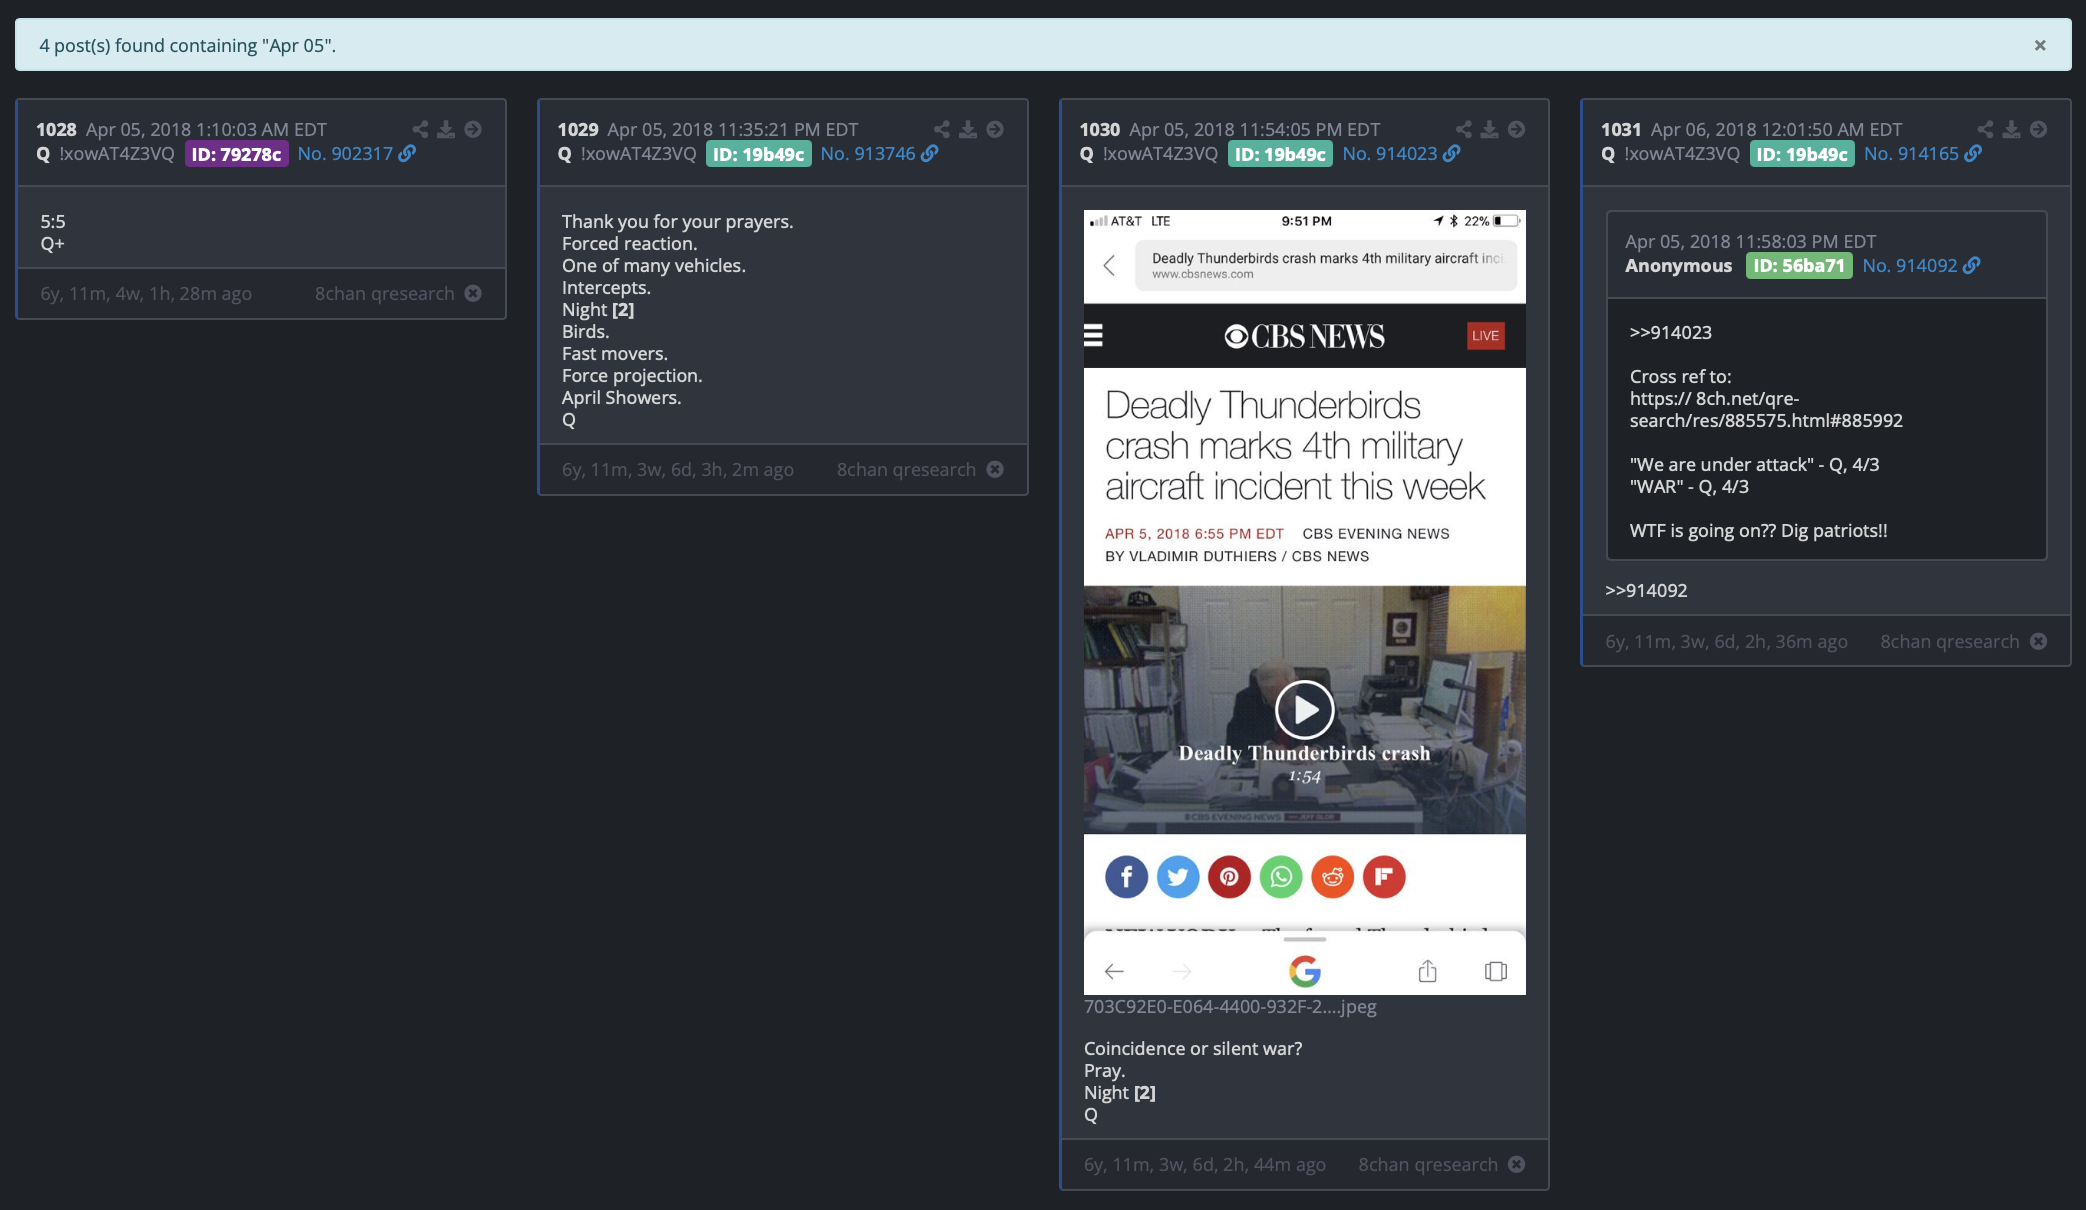
Task: Click 8chan qresearch label on post 1029
Action: pos(906,469)
